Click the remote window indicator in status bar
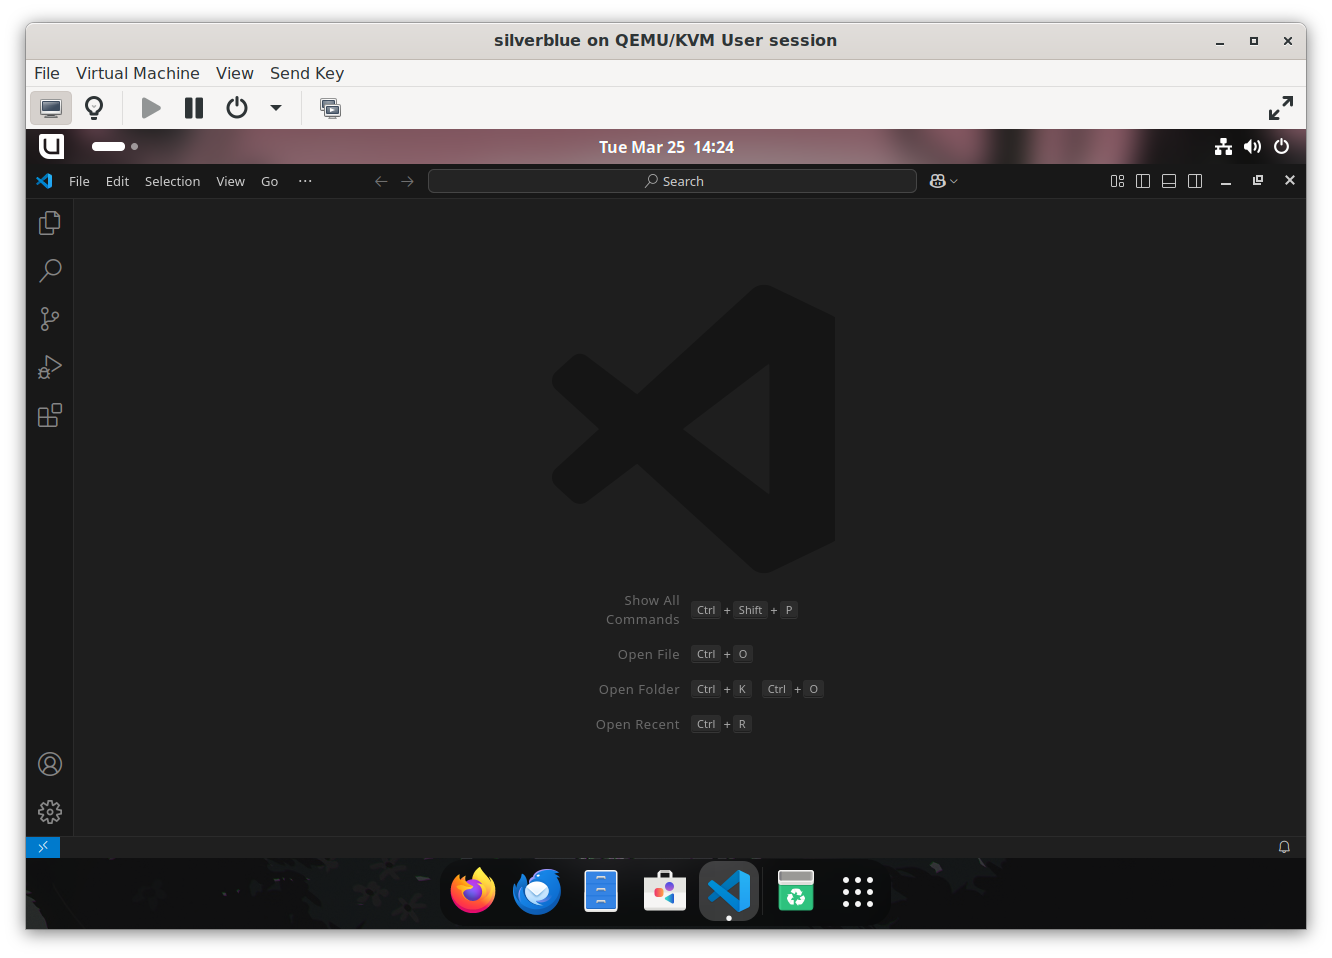 pyautogui.click(x=43, y=847)
